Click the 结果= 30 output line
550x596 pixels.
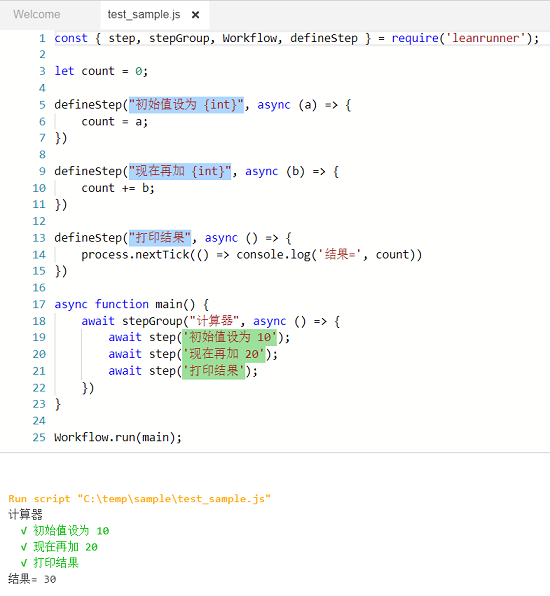[32, 579]
